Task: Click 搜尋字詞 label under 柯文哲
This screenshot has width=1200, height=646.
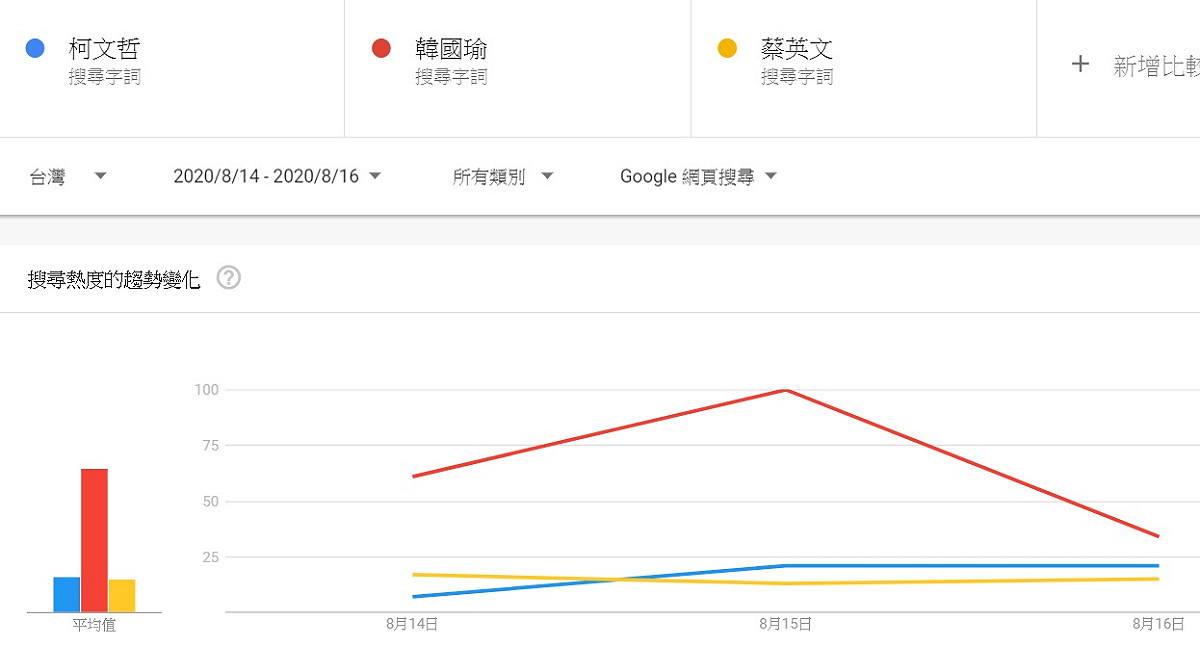Action: (x=105, y=77)
